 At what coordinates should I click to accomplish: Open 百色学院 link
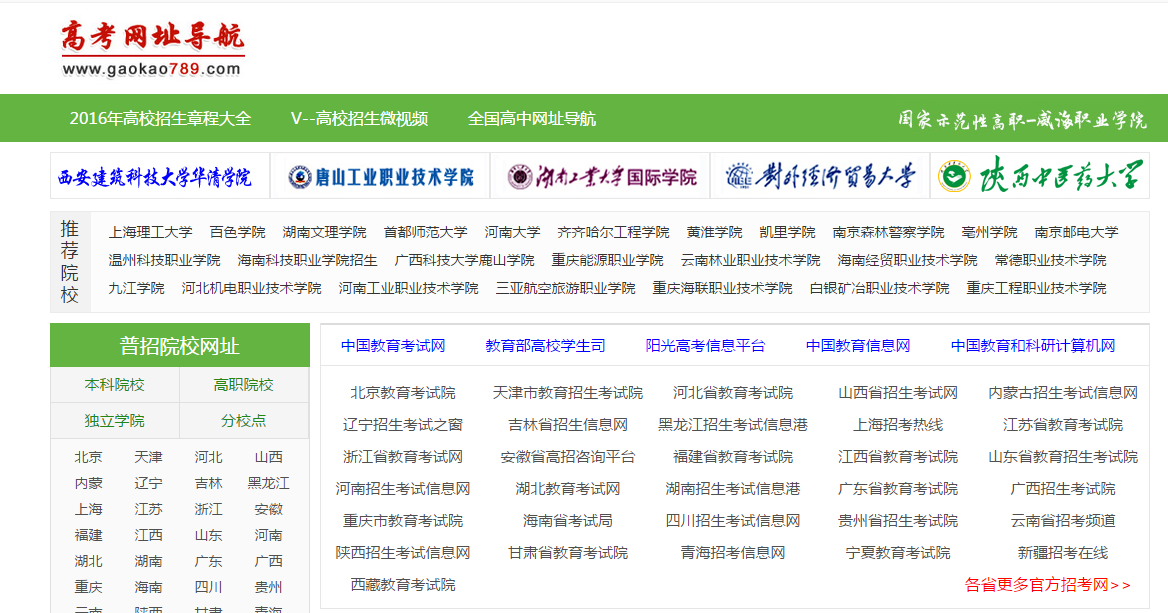[x=238, y=232]
